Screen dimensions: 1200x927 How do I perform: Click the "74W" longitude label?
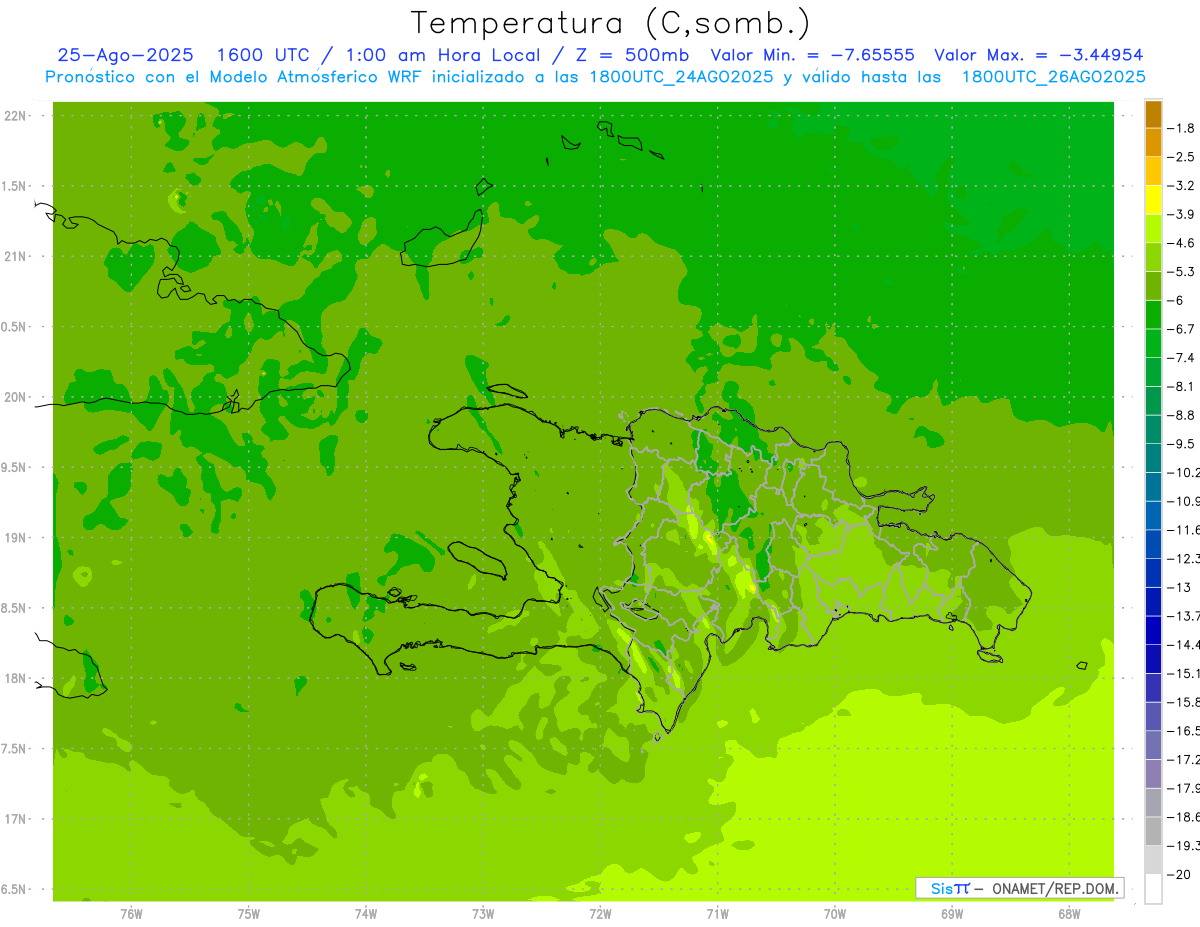(366, 913)
